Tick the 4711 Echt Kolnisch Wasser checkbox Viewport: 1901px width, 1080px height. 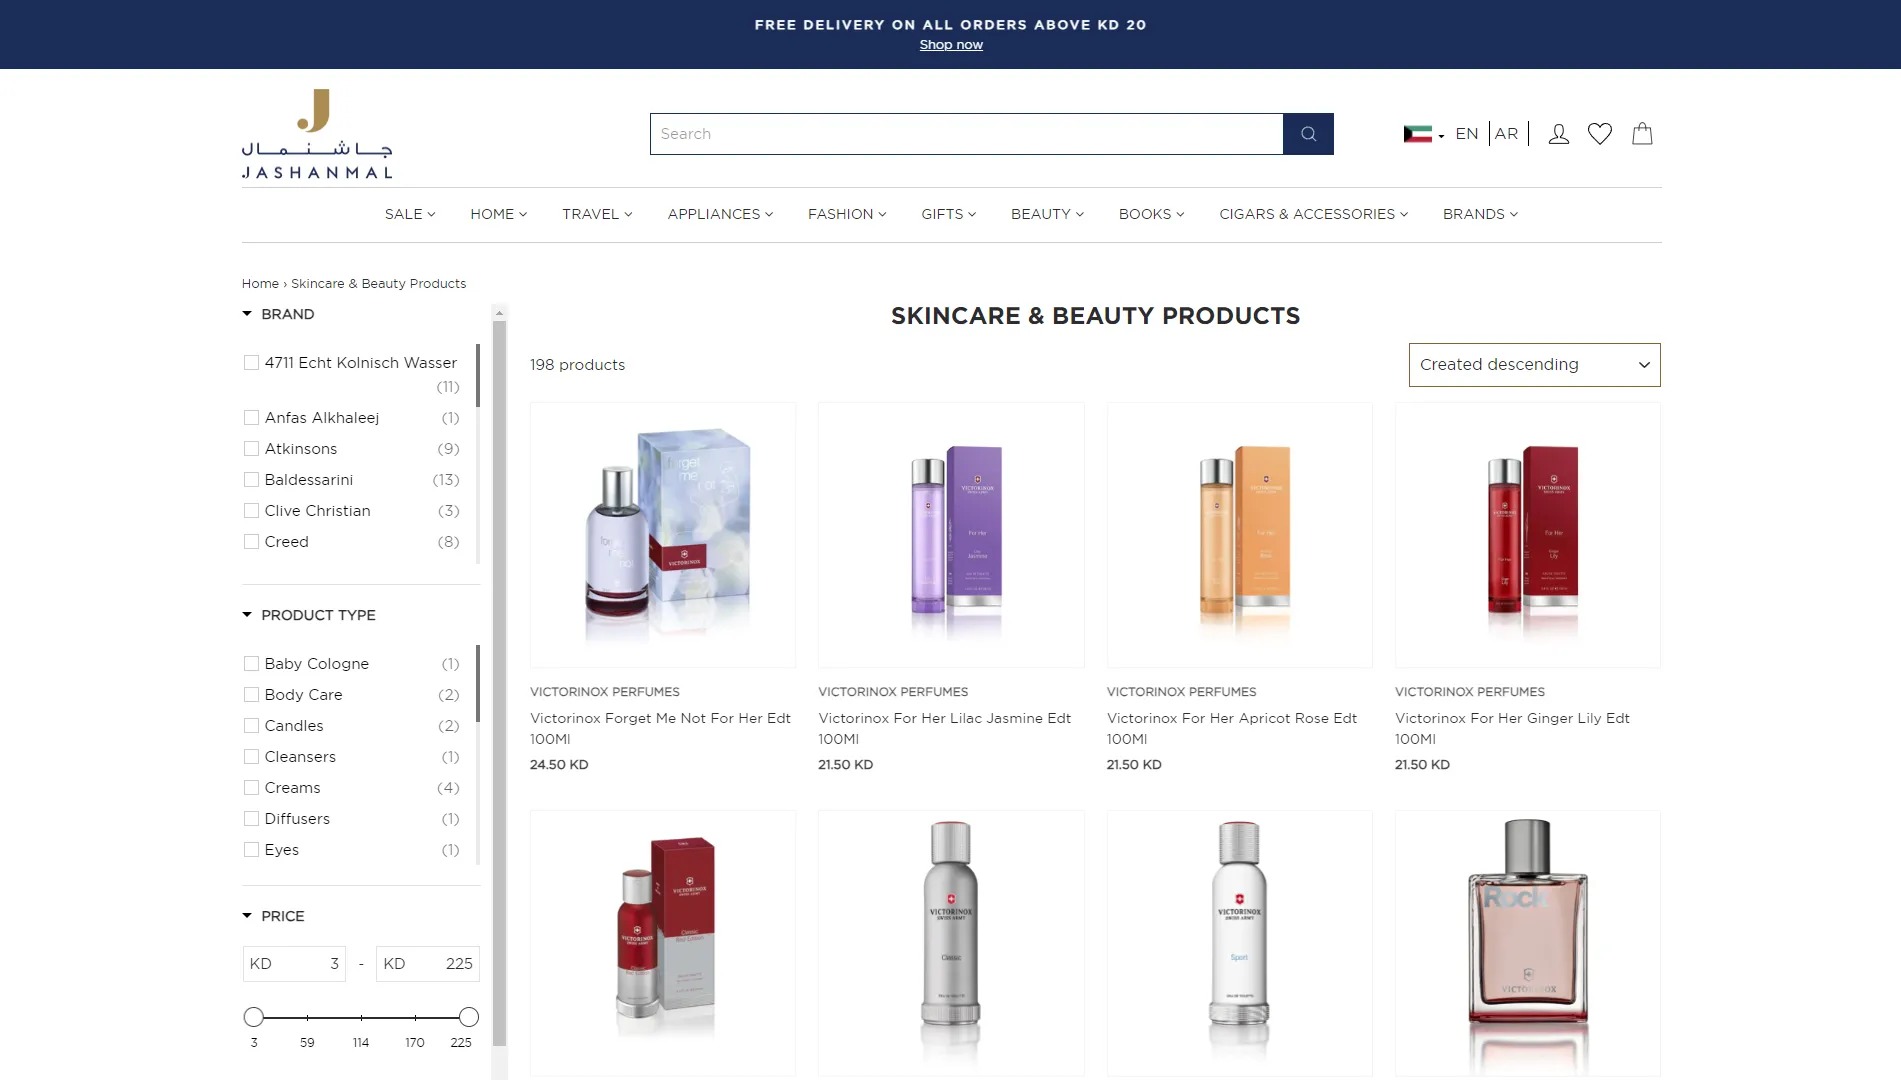[x=251, y=363]
